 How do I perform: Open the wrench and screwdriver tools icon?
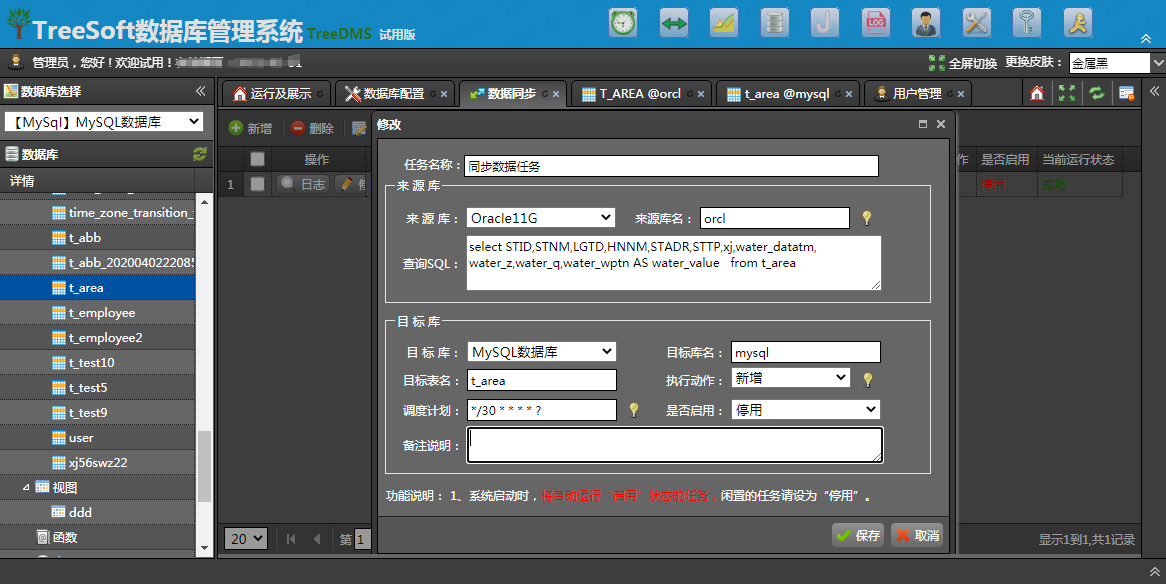[976, 23]
